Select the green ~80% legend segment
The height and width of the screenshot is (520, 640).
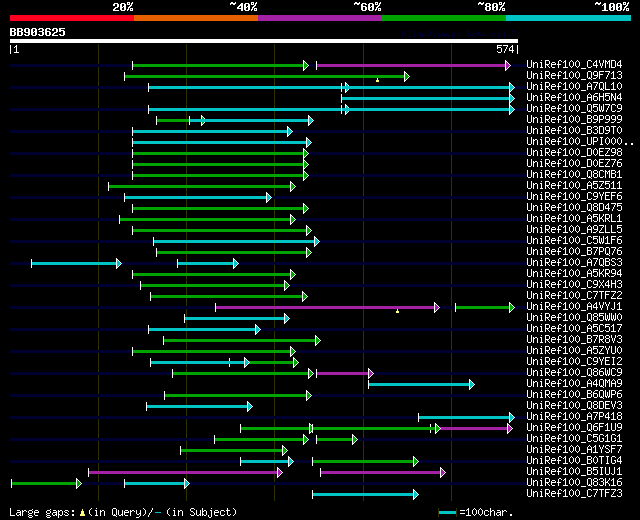(444, 18)
